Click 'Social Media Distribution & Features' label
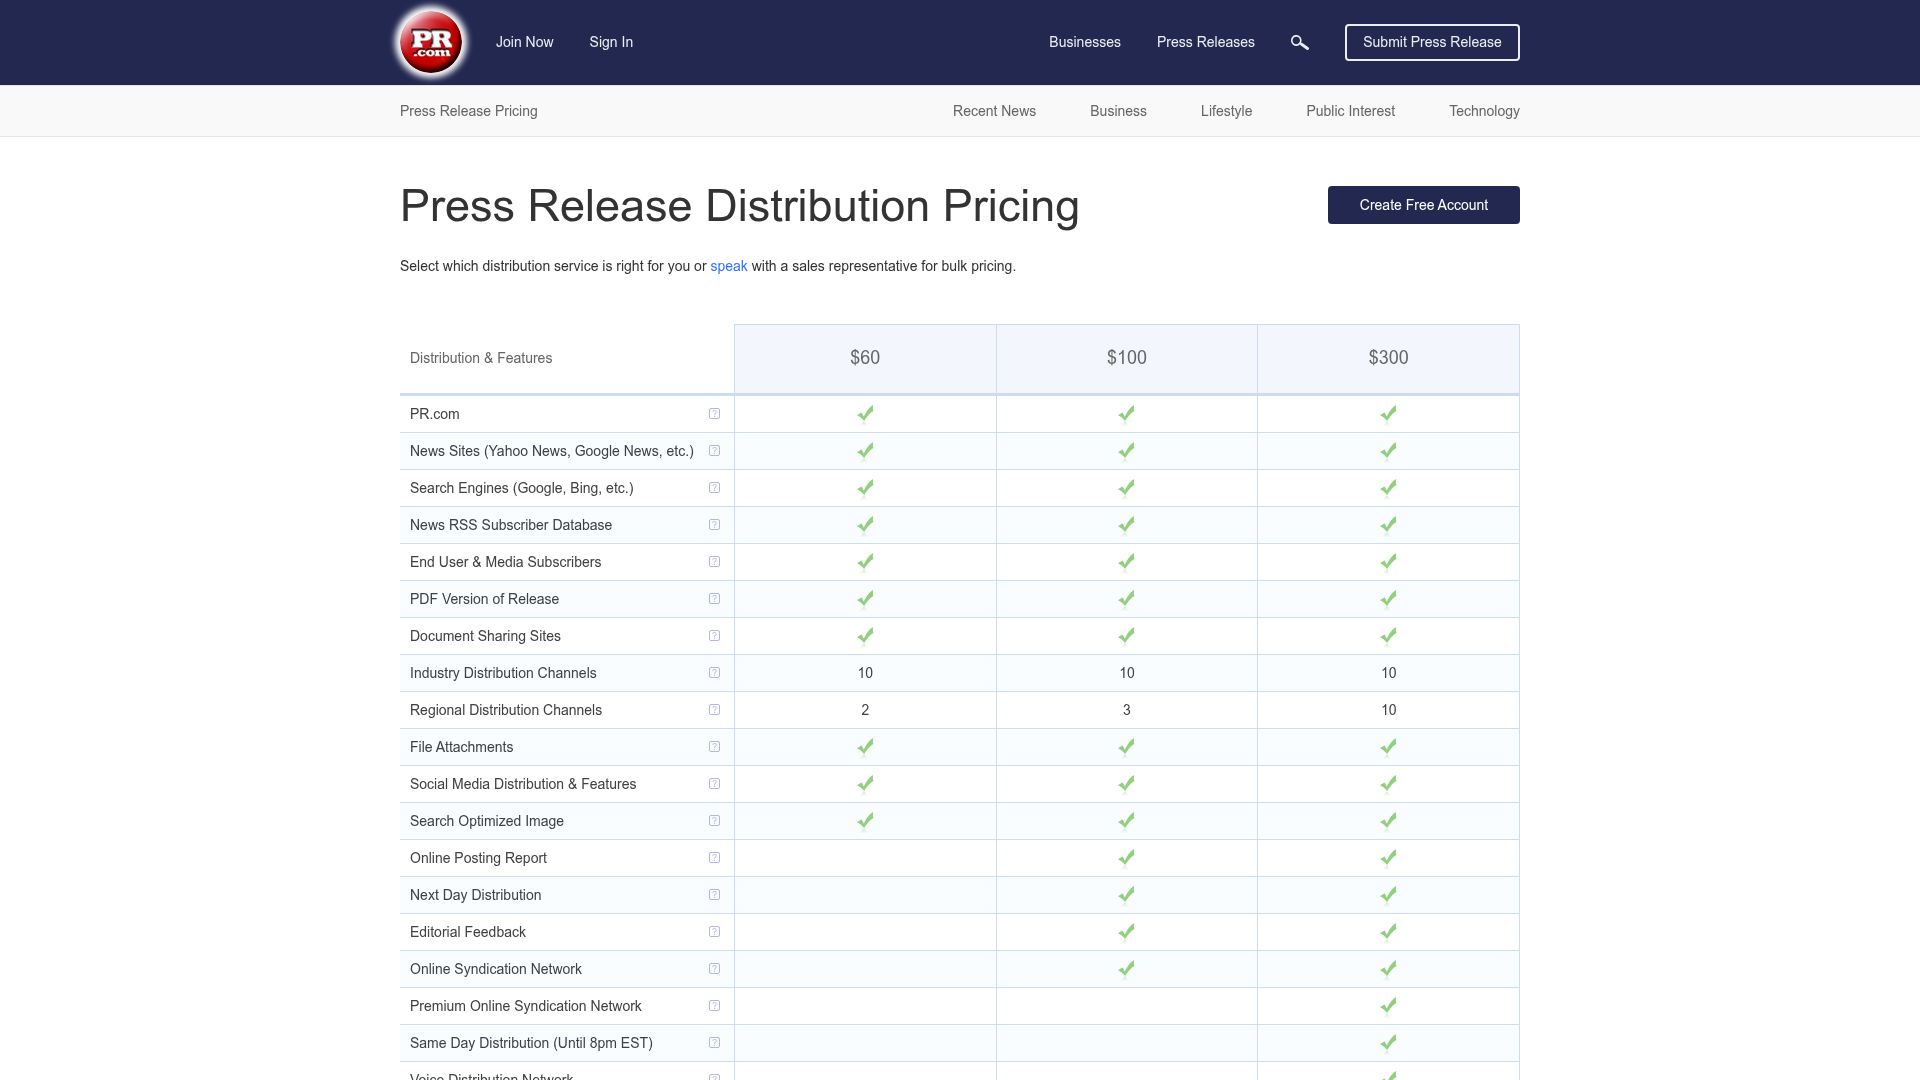 click(x=523, y=784)
